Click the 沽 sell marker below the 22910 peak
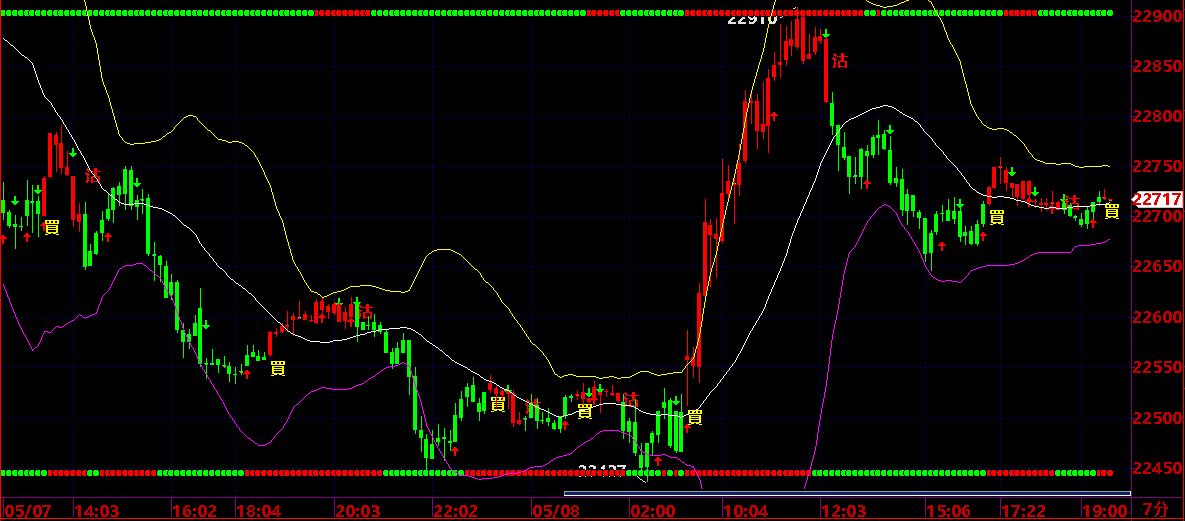Image resolution: width=1185 pixels, height=521 pixels. tap(839, 62)
